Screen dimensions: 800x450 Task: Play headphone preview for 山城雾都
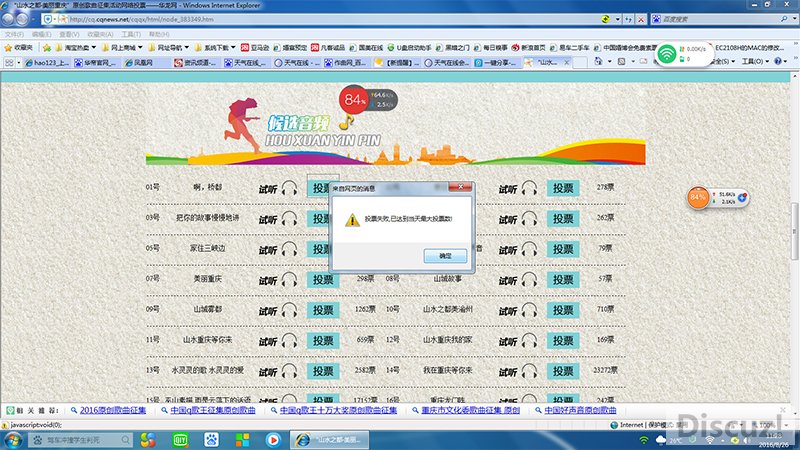coord(289,310)
